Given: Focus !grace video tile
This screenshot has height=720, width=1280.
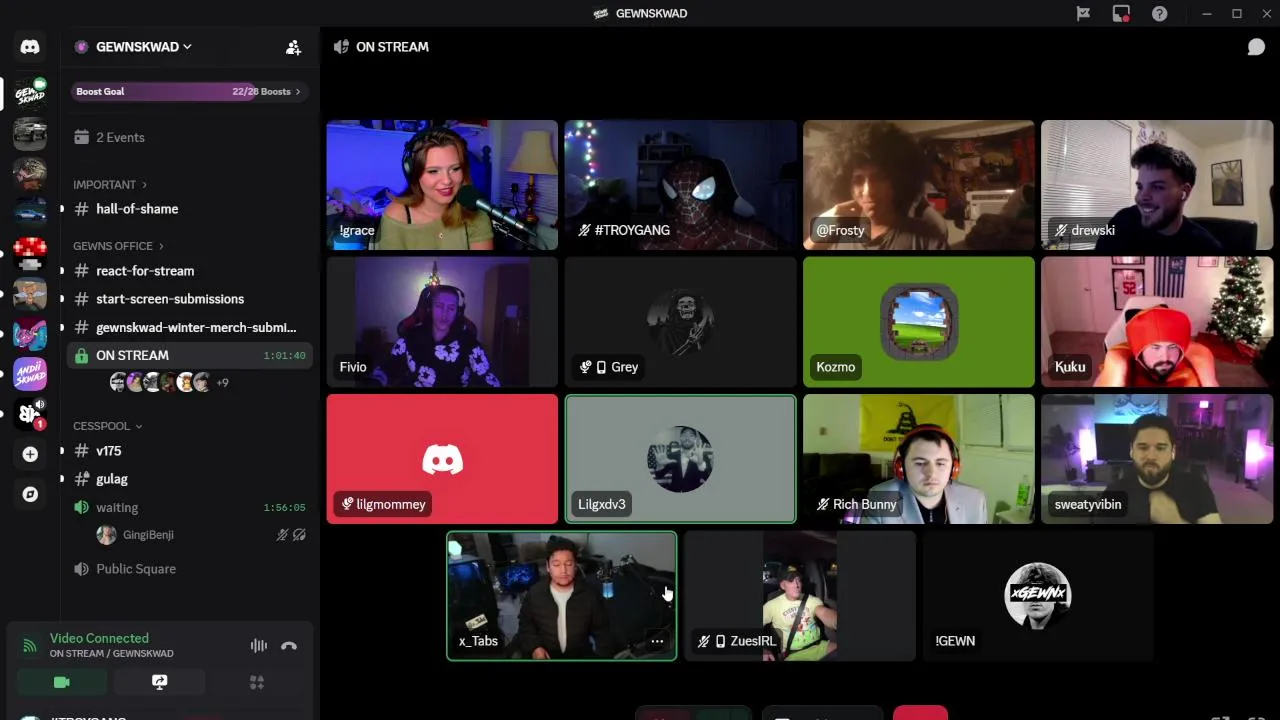Looking at the screenshot, I should (x=442, y=185).
